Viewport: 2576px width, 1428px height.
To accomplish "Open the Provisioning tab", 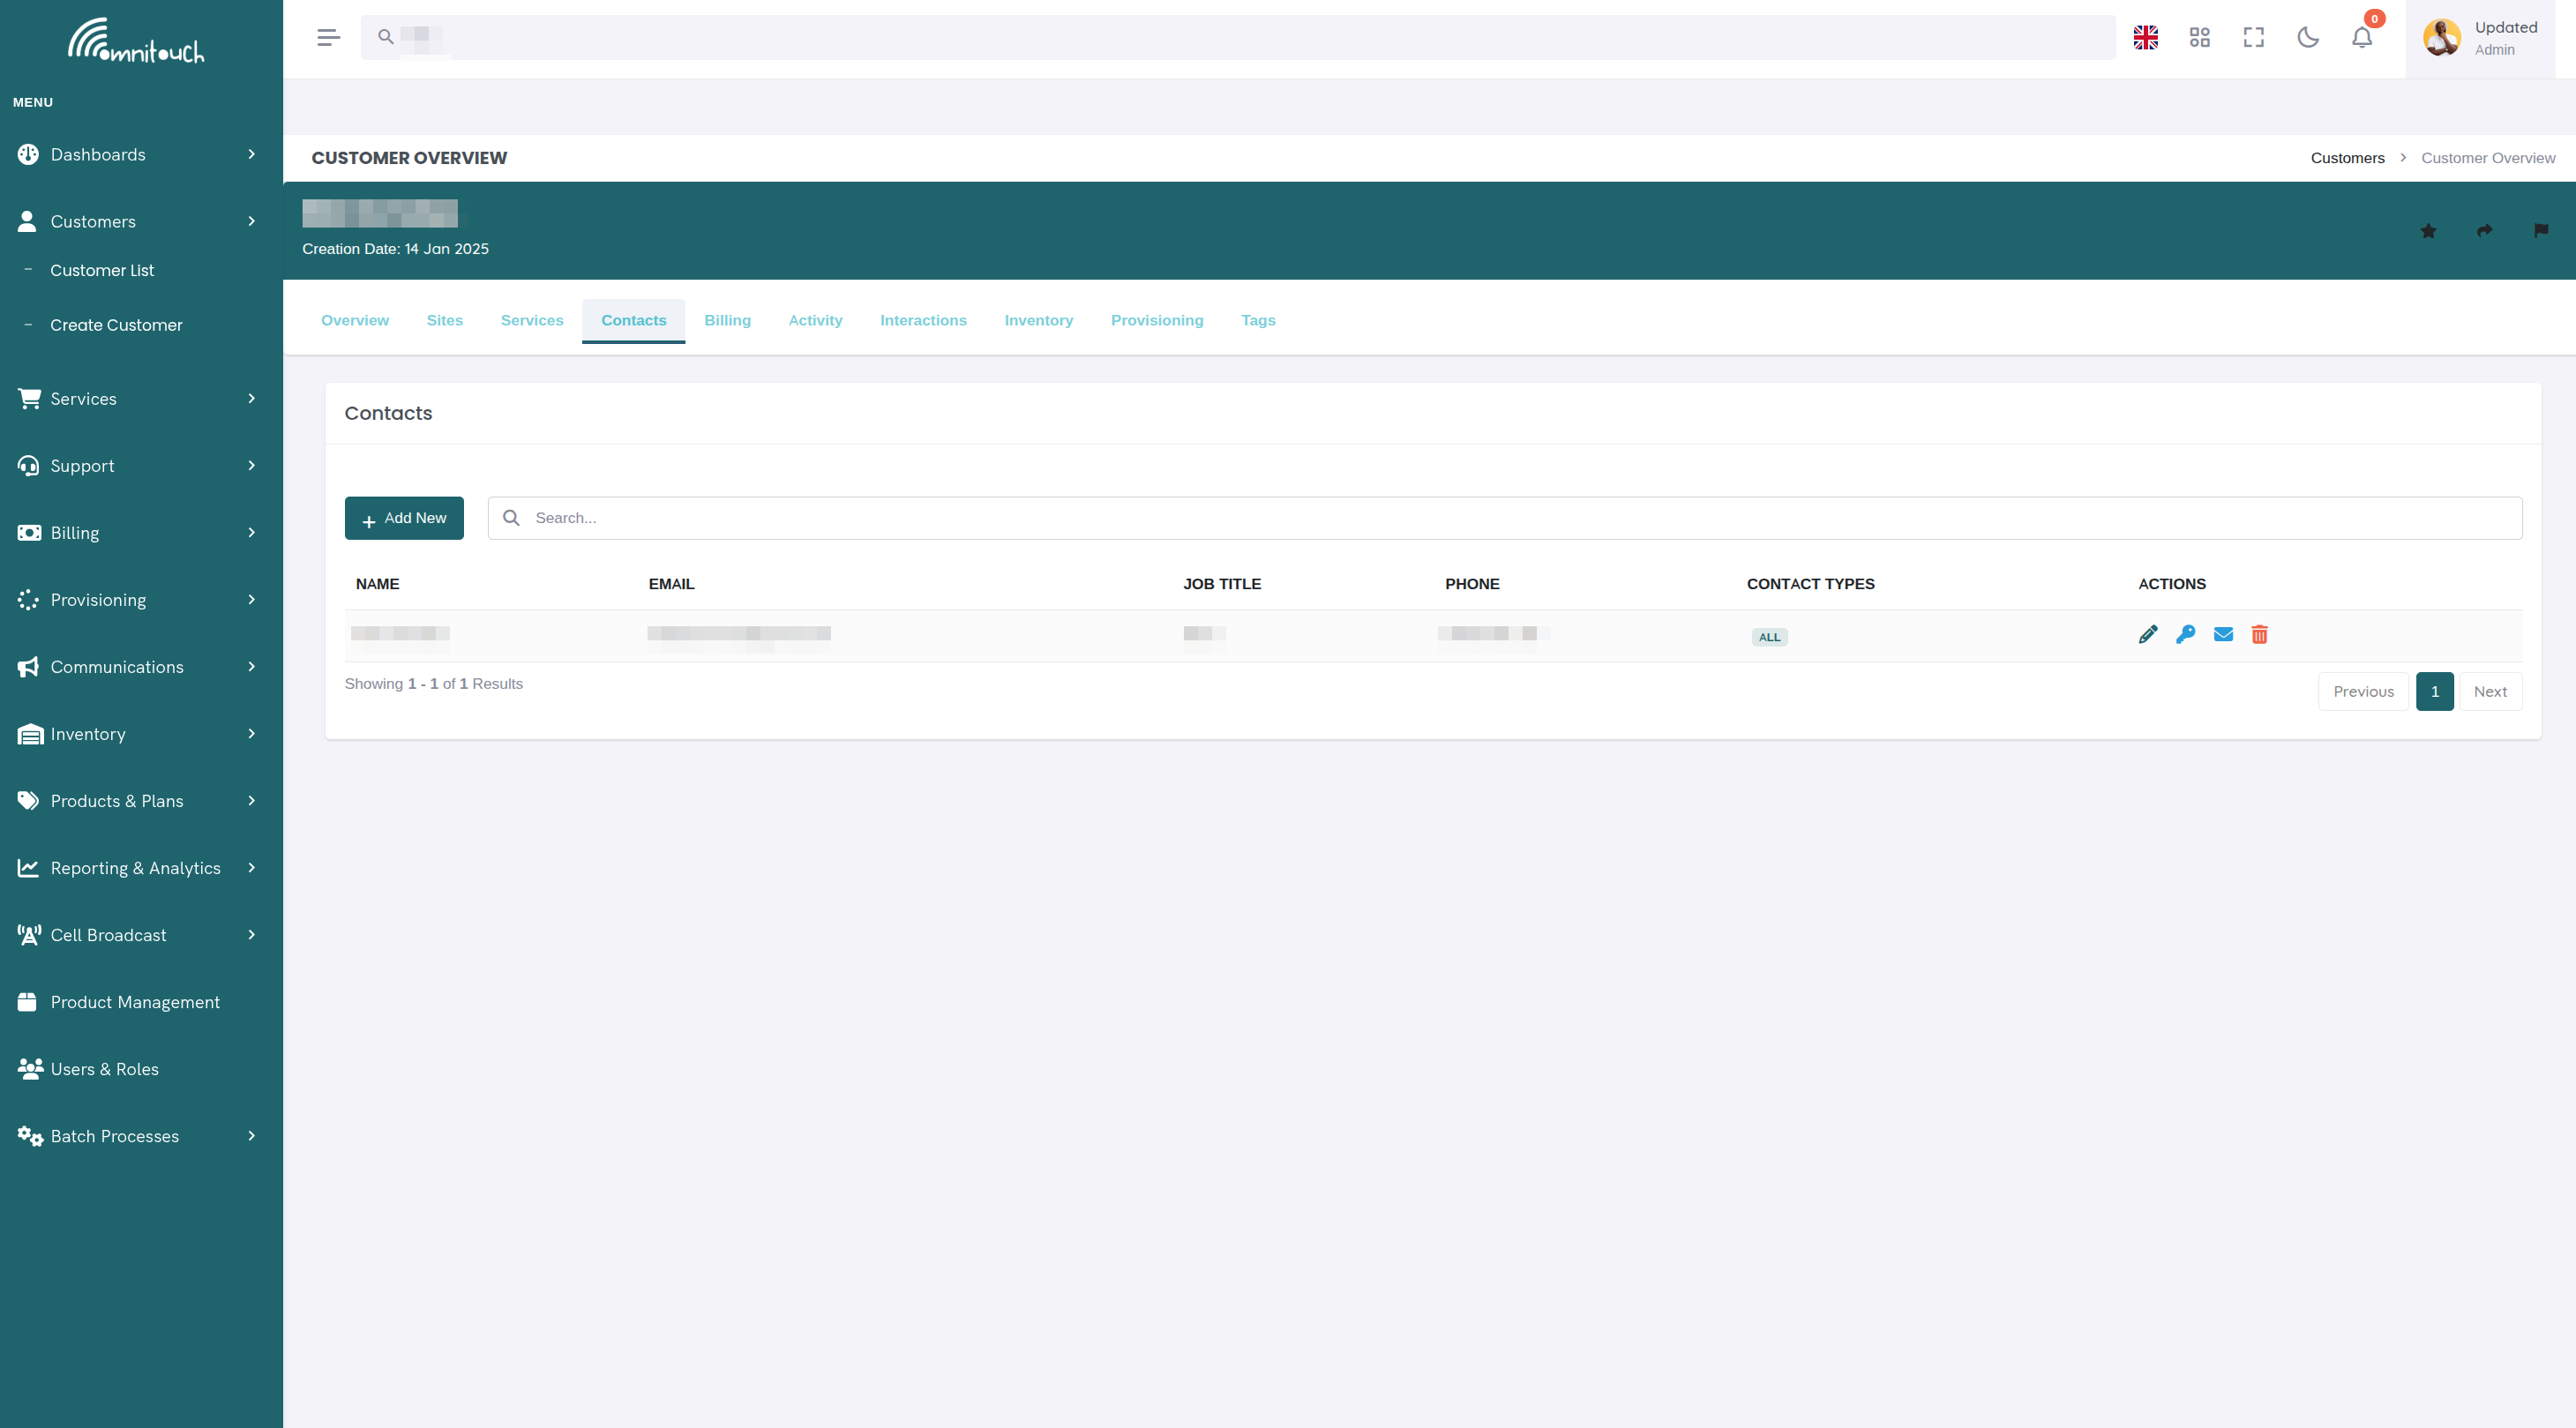I will (1157, 320).
